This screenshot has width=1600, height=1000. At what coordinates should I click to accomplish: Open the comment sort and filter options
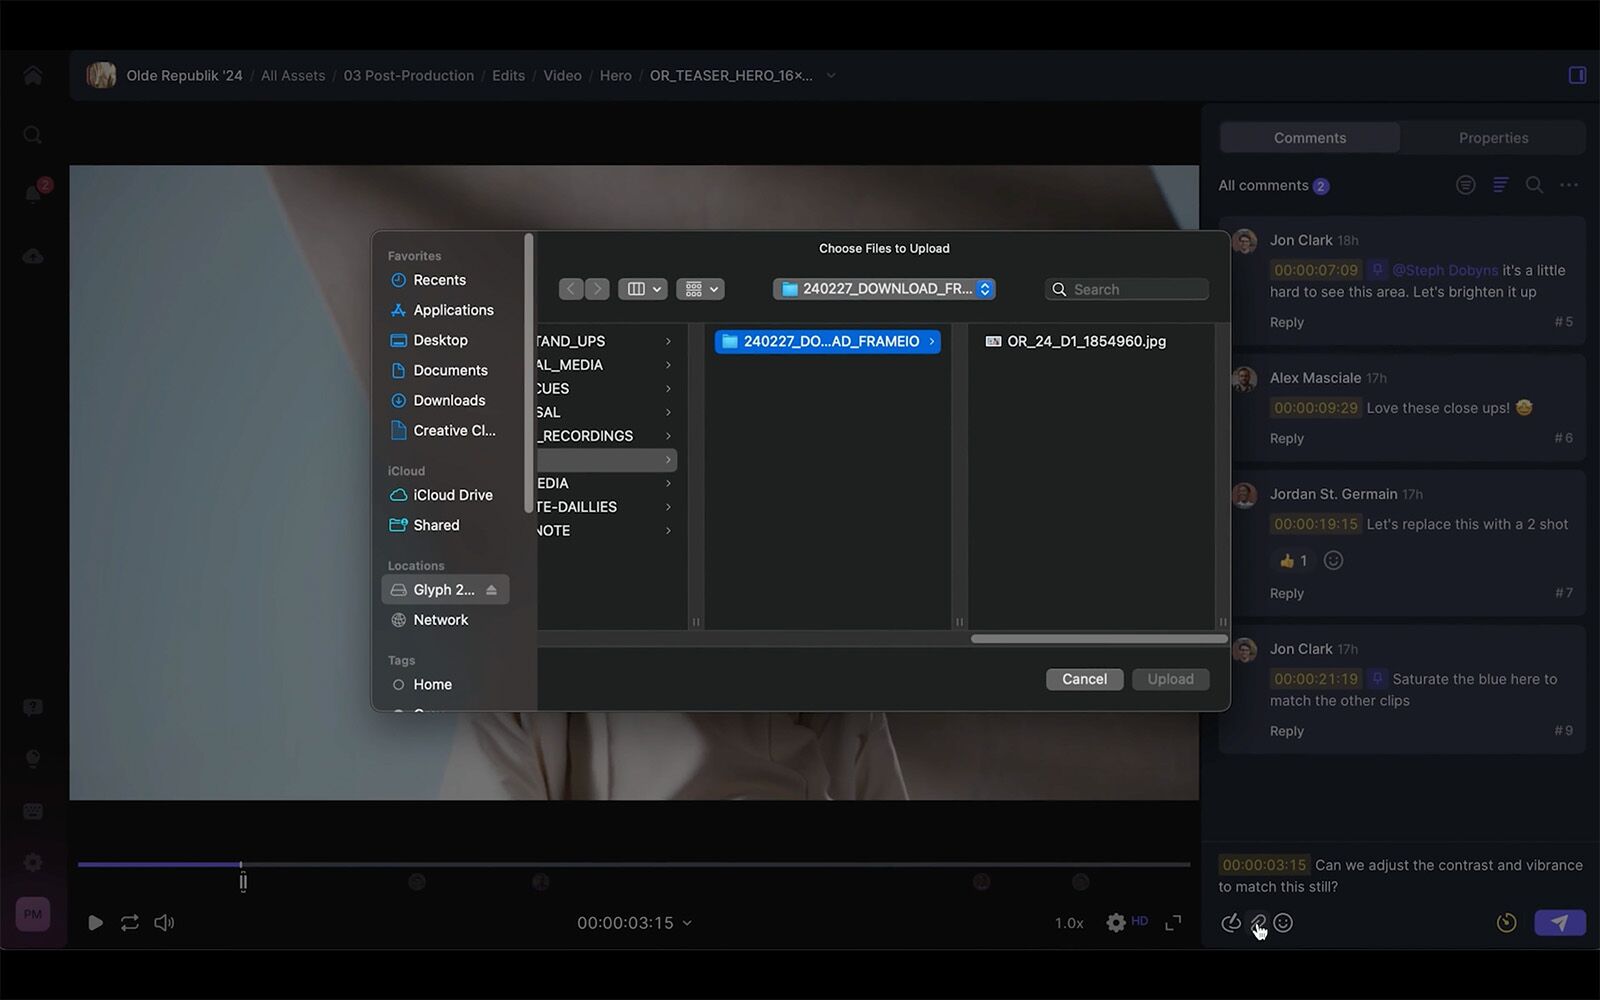click(x=1500, y=185)
